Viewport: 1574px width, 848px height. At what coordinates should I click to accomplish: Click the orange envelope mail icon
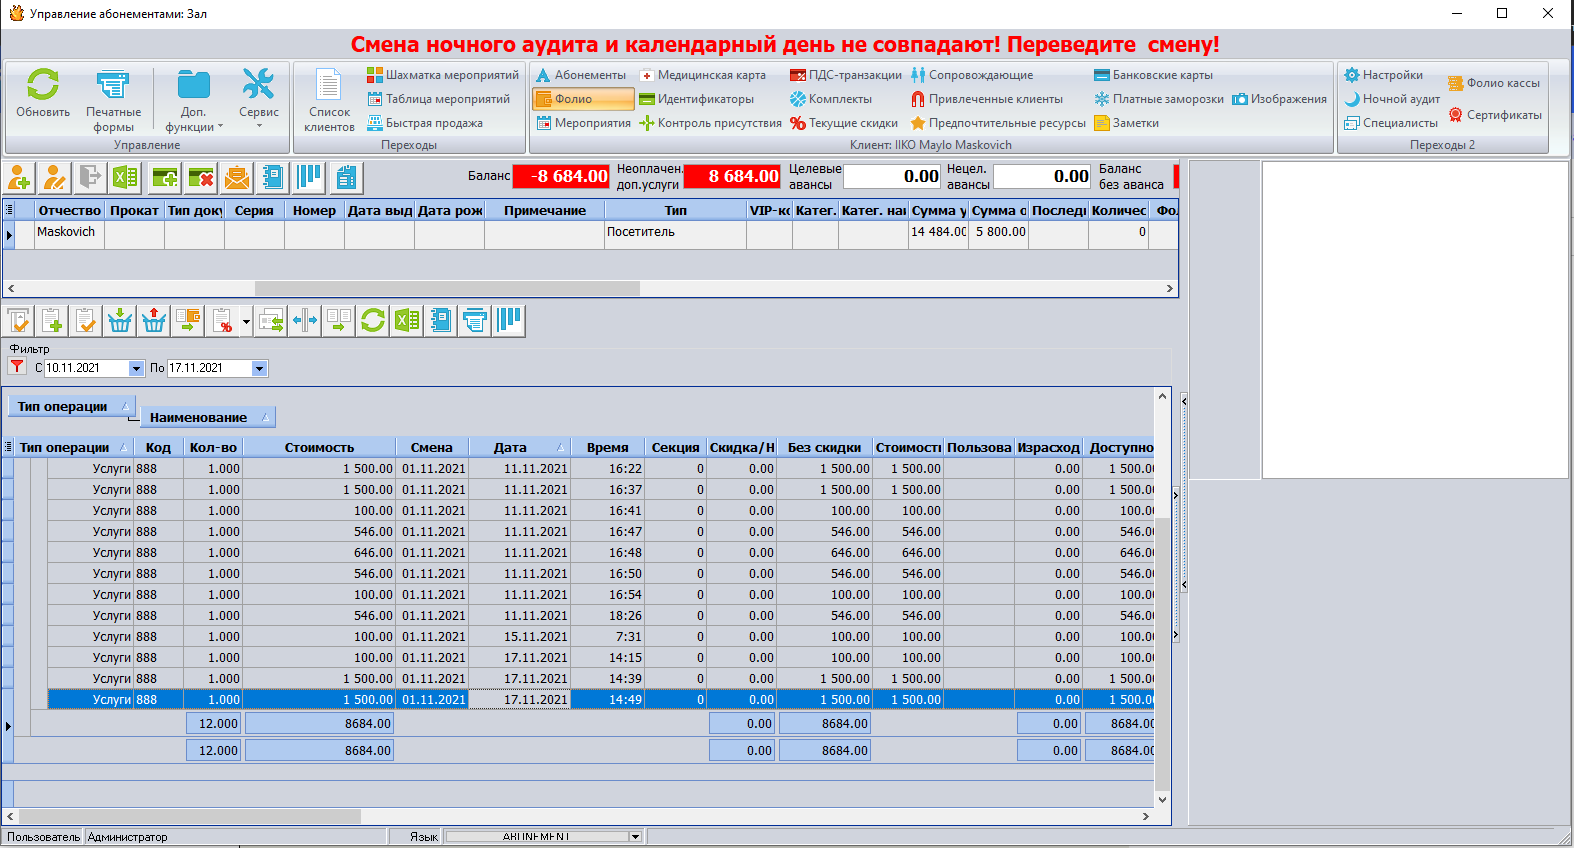pos(237,178)
